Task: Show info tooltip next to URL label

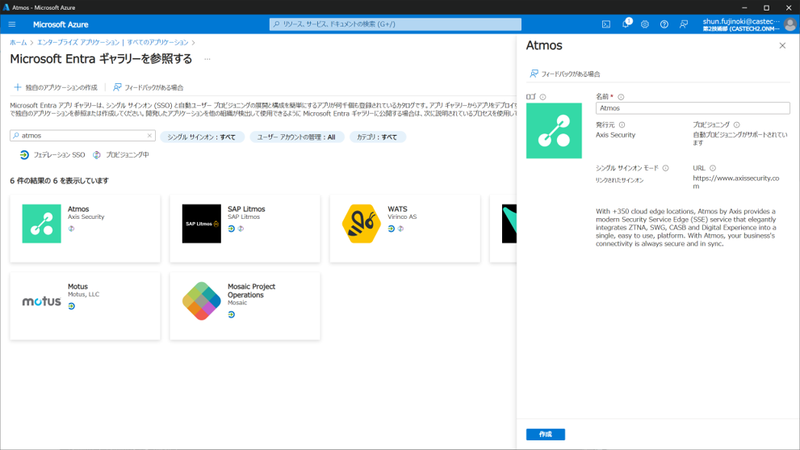Action: [713, 168]
